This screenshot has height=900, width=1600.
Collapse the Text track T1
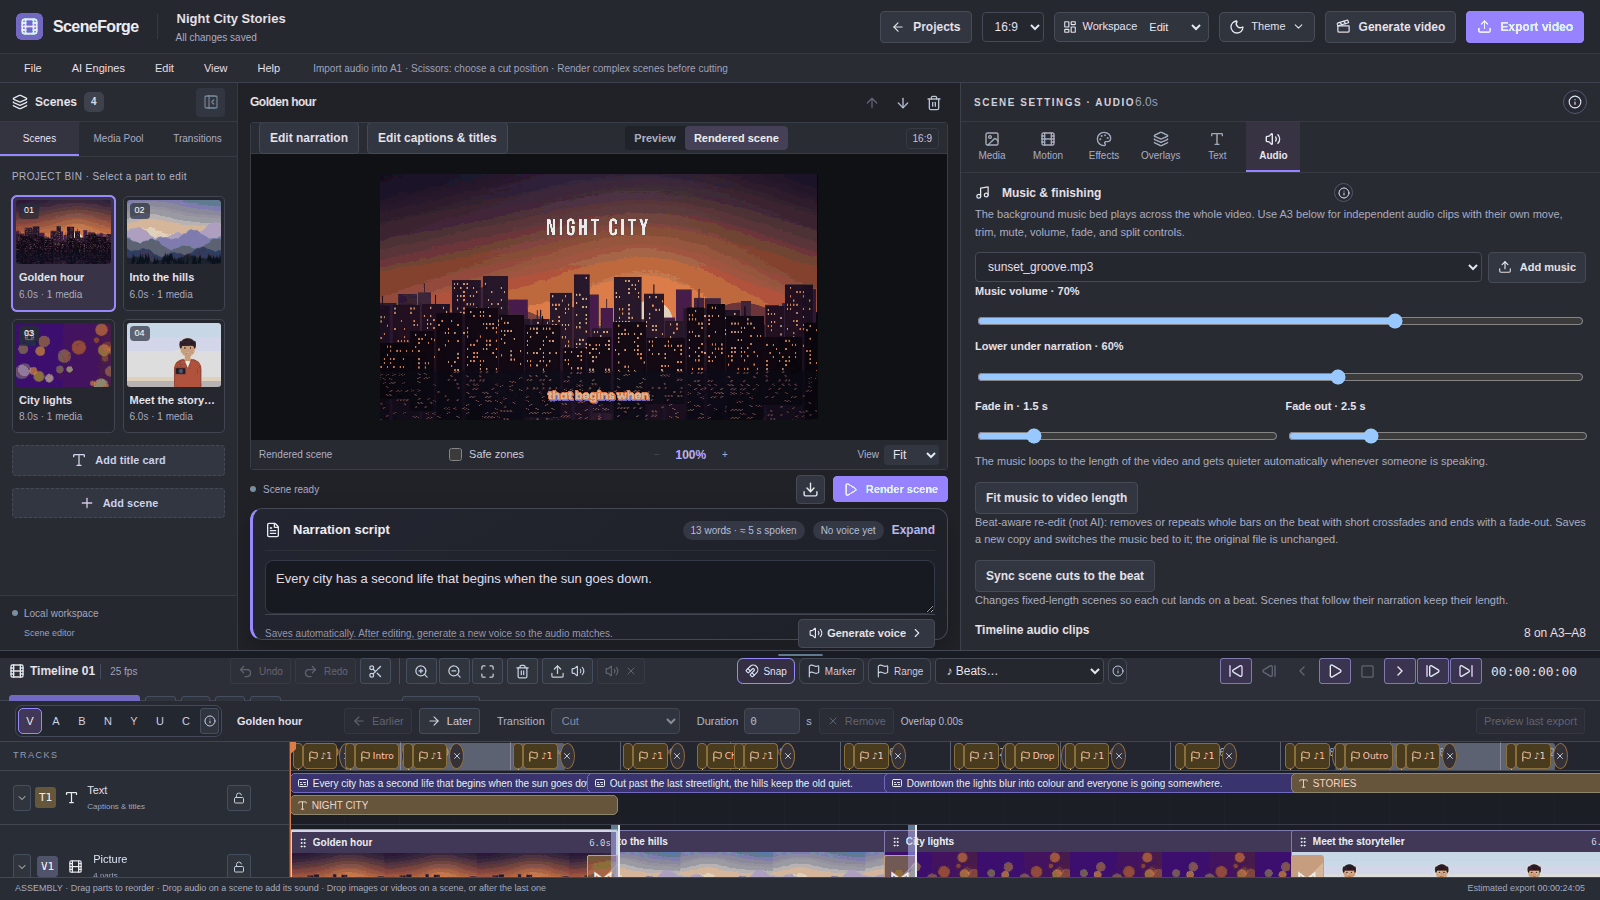point(22,798)
